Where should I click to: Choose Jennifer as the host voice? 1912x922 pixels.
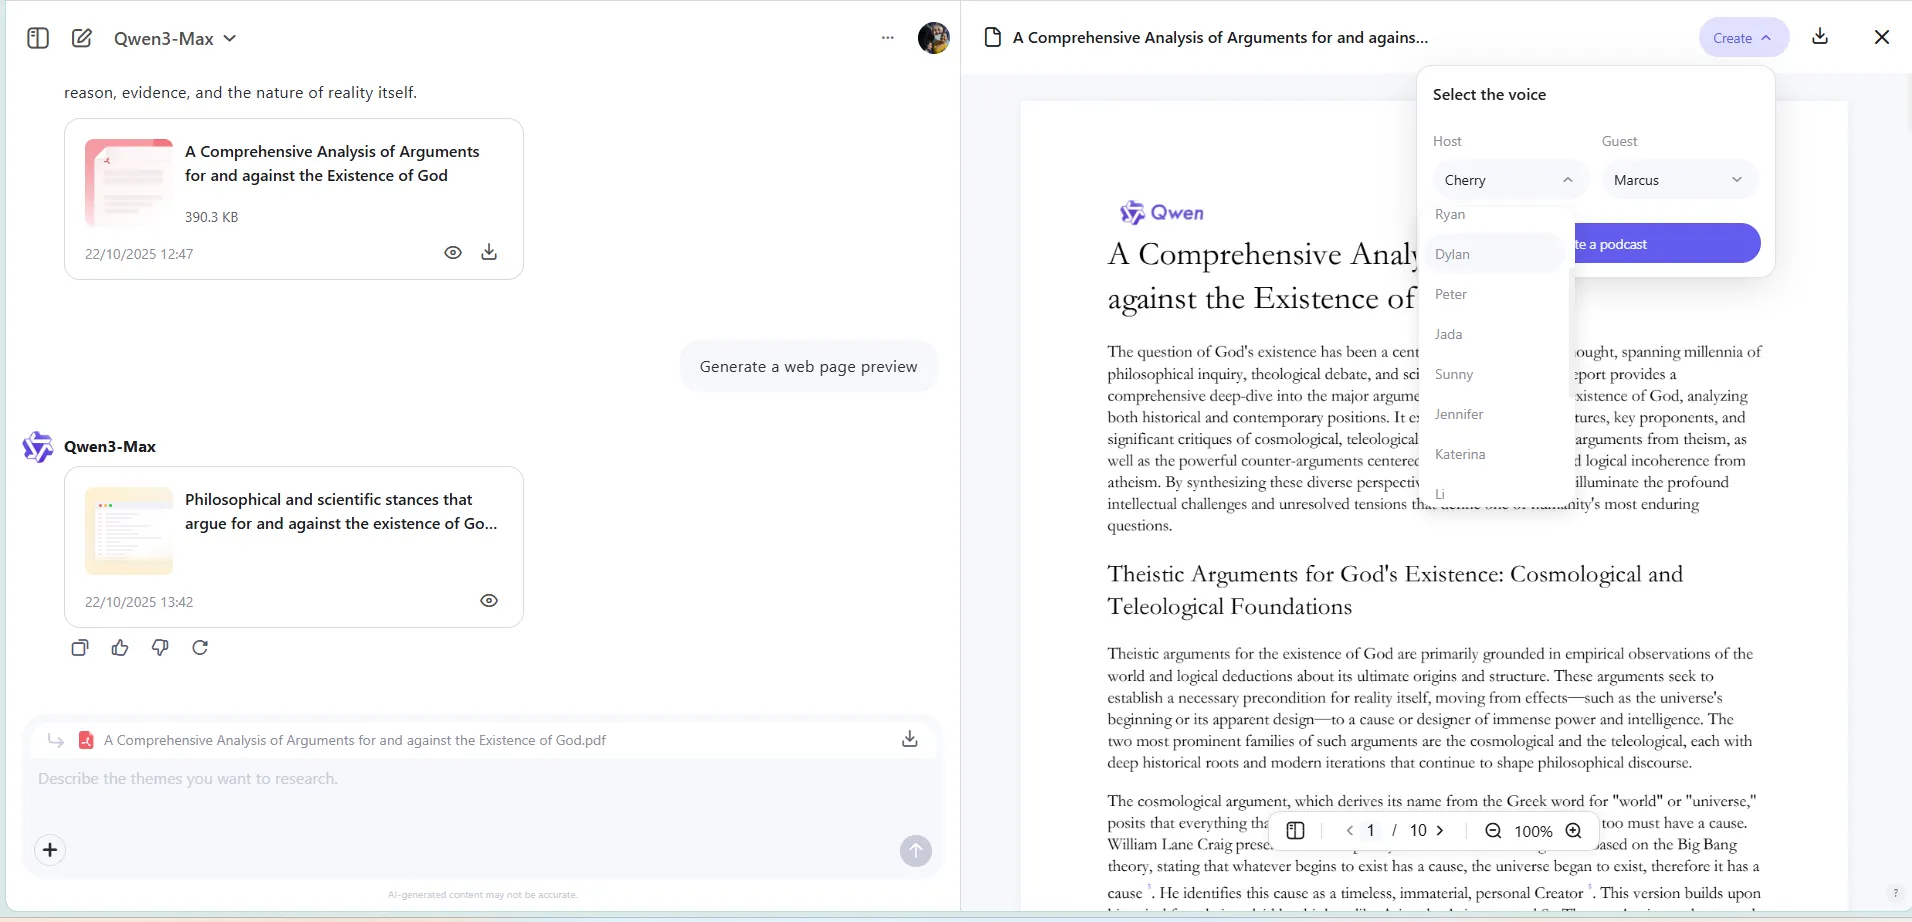(x=1459, y=414)
